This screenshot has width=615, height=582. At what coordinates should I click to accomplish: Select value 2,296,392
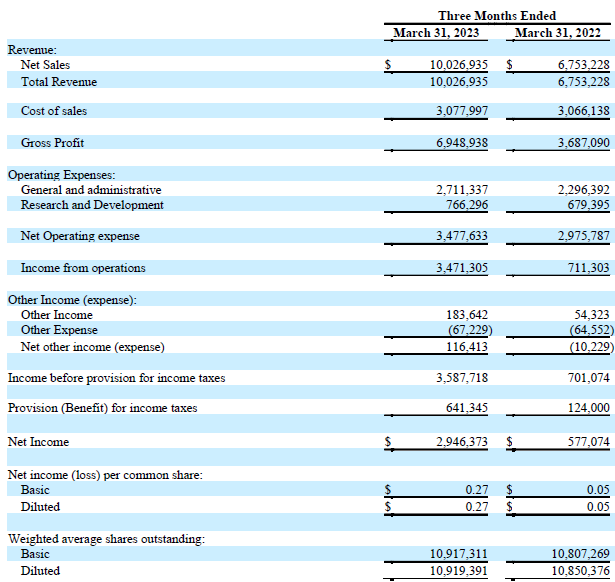point(584,190)
